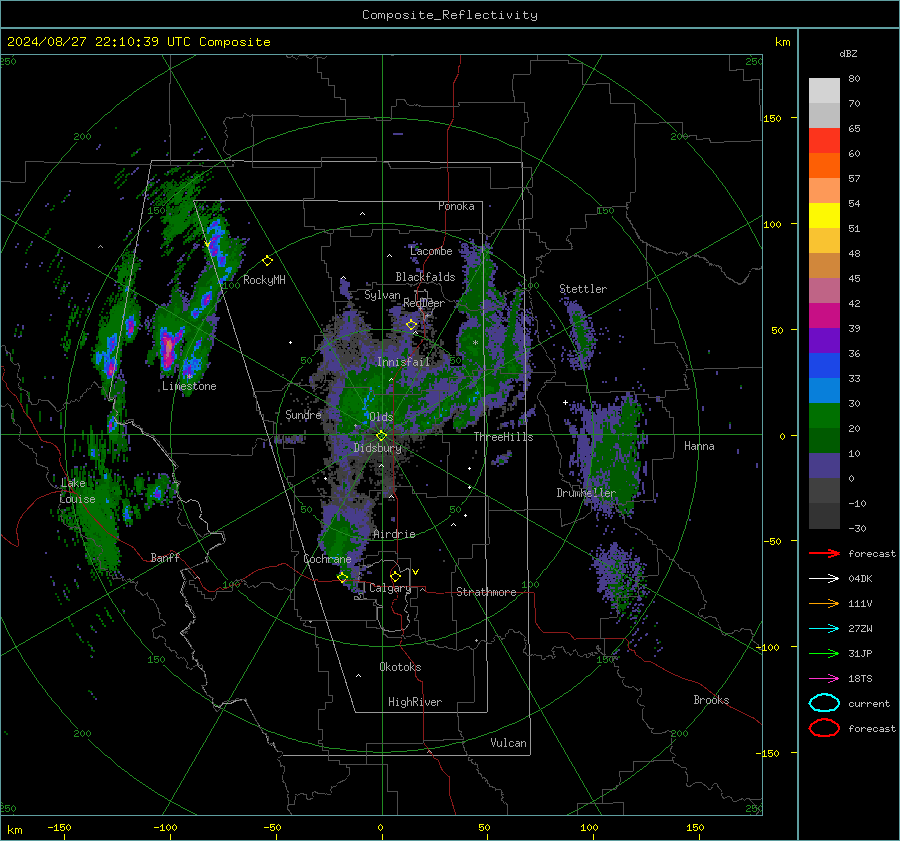Click the red forecast ellipse legend icon
900x841 pixels.
point(824,728)
